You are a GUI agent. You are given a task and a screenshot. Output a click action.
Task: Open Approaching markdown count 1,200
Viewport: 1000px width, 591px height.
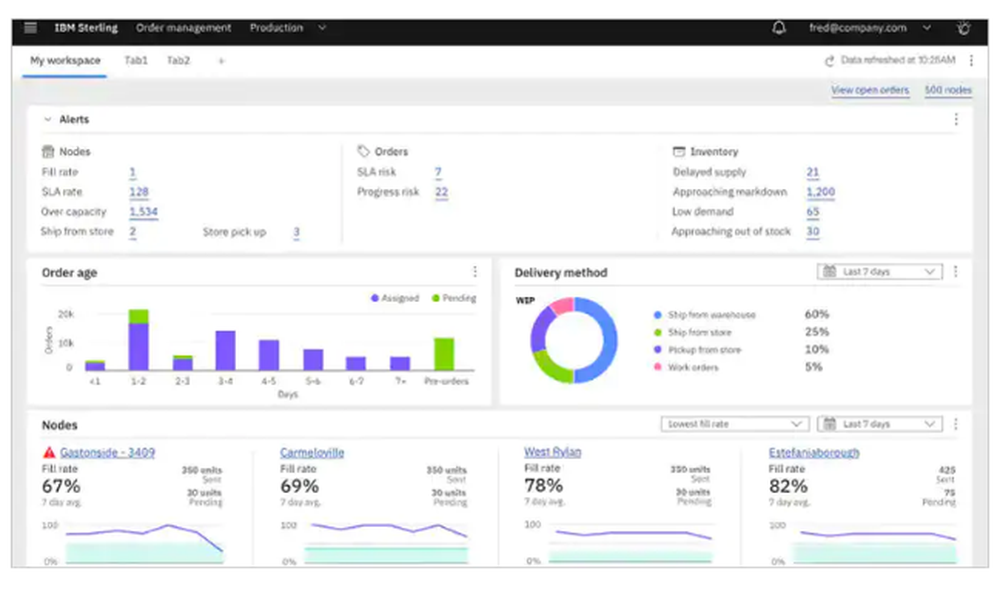821,192
